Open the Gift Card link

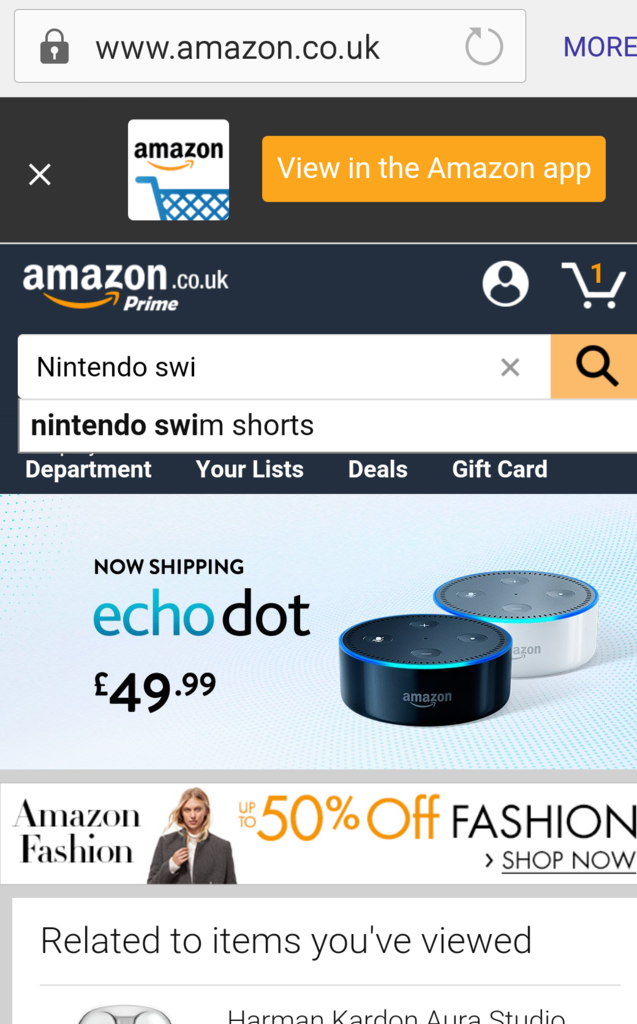[x=500, y=470]
